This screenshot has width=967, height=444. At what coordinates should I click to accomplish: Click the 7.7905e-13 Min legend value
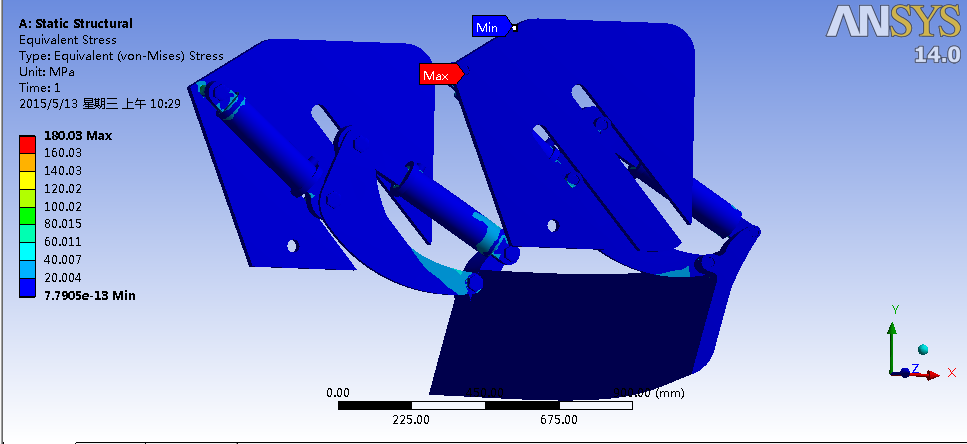coord(89,296)
